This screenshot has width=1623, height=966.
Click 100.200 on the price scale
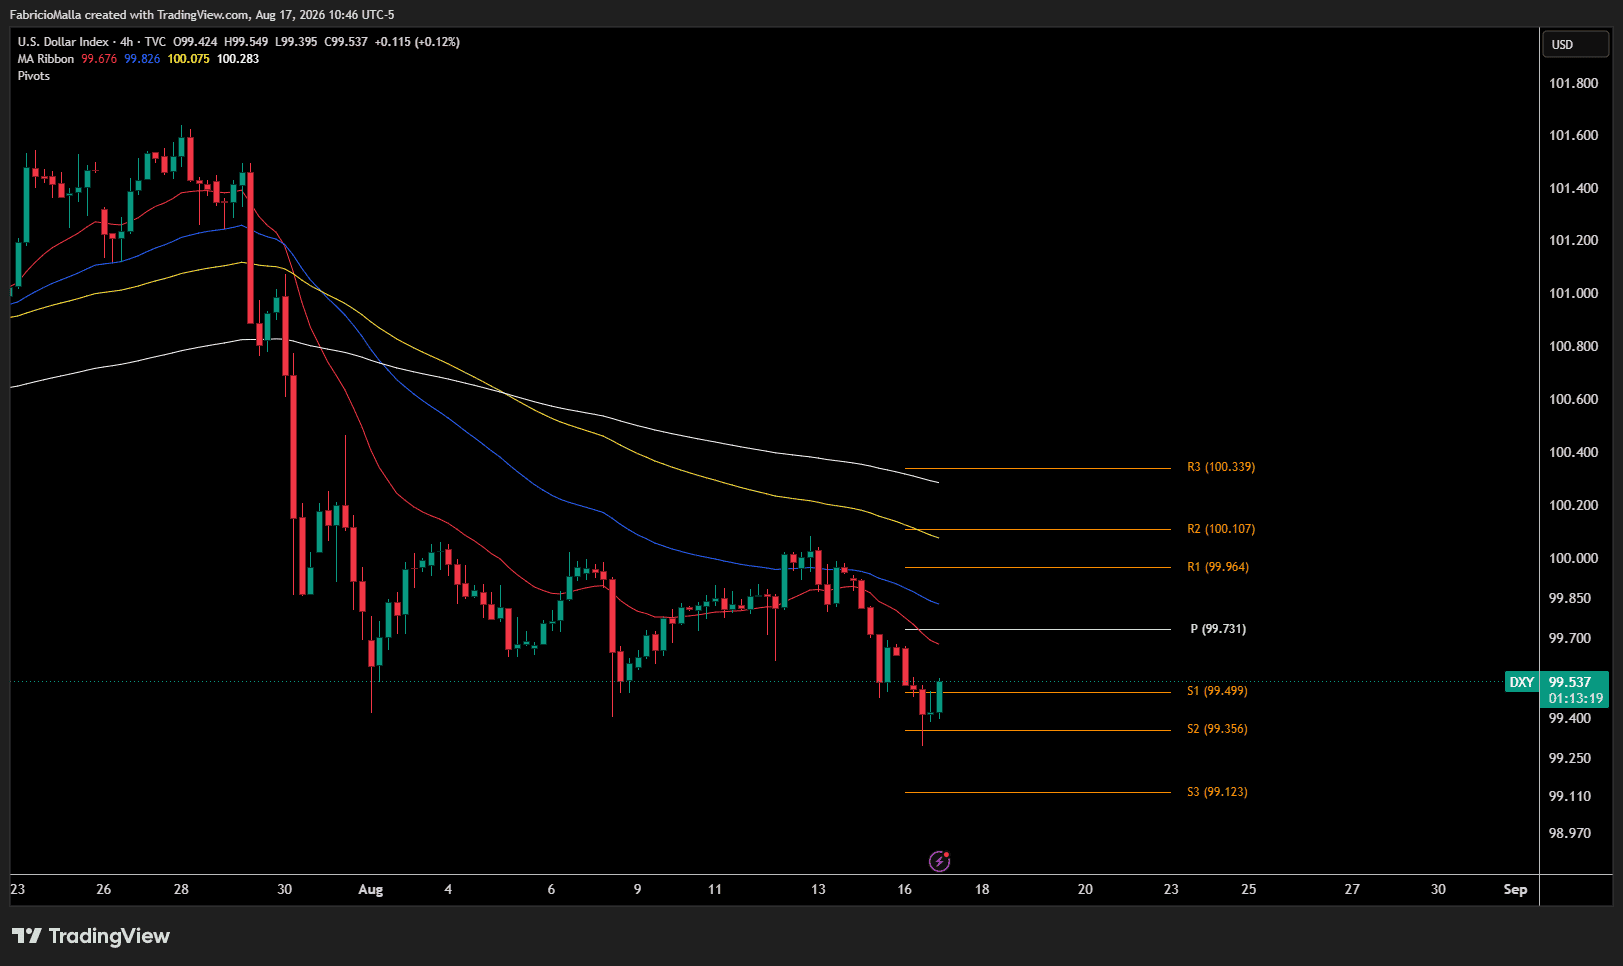1574,505
